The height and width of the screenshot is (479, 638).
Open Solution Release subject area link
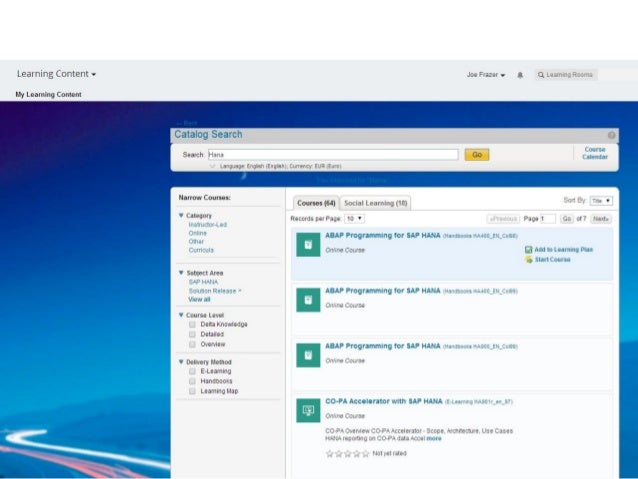click(214, 291)
